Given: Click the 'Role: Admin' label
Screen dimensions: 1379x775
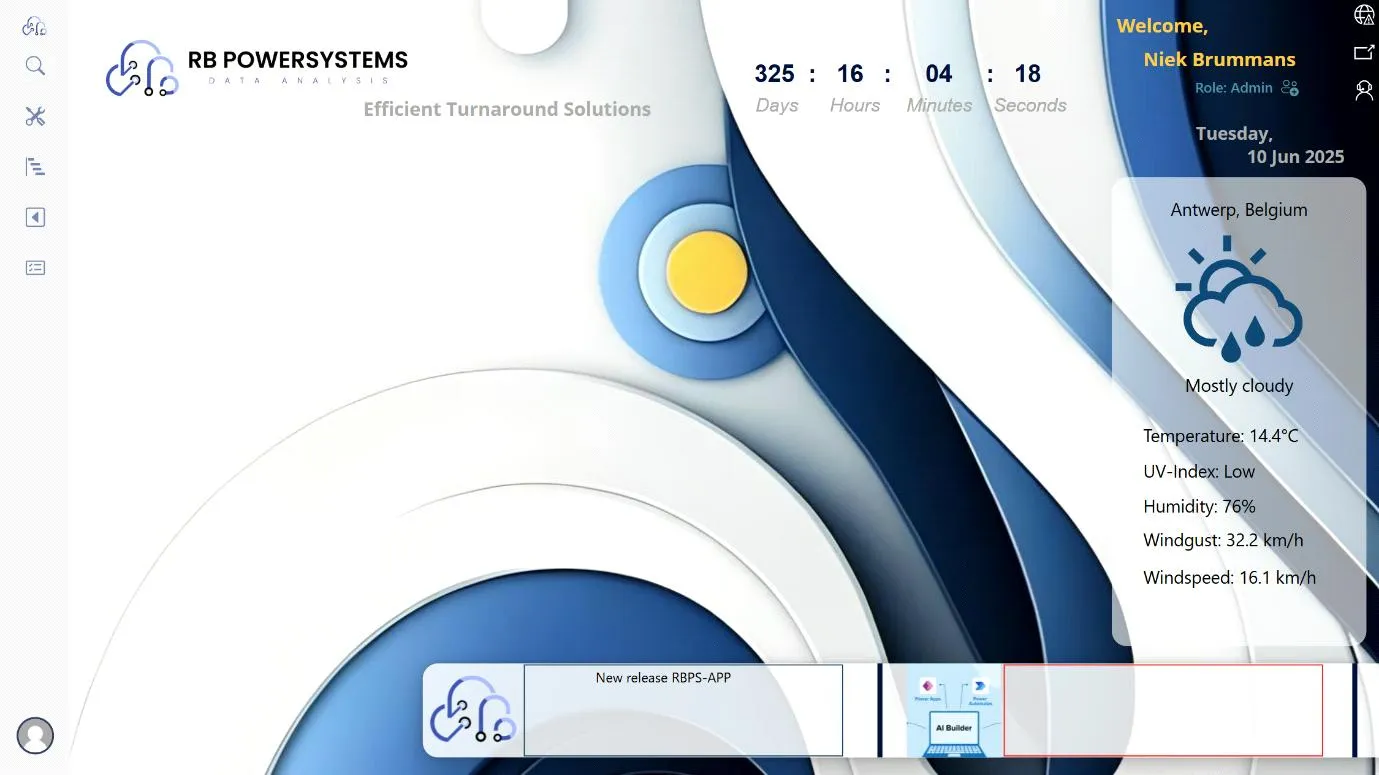Looking at the screenshot, I should (1233, 88).
